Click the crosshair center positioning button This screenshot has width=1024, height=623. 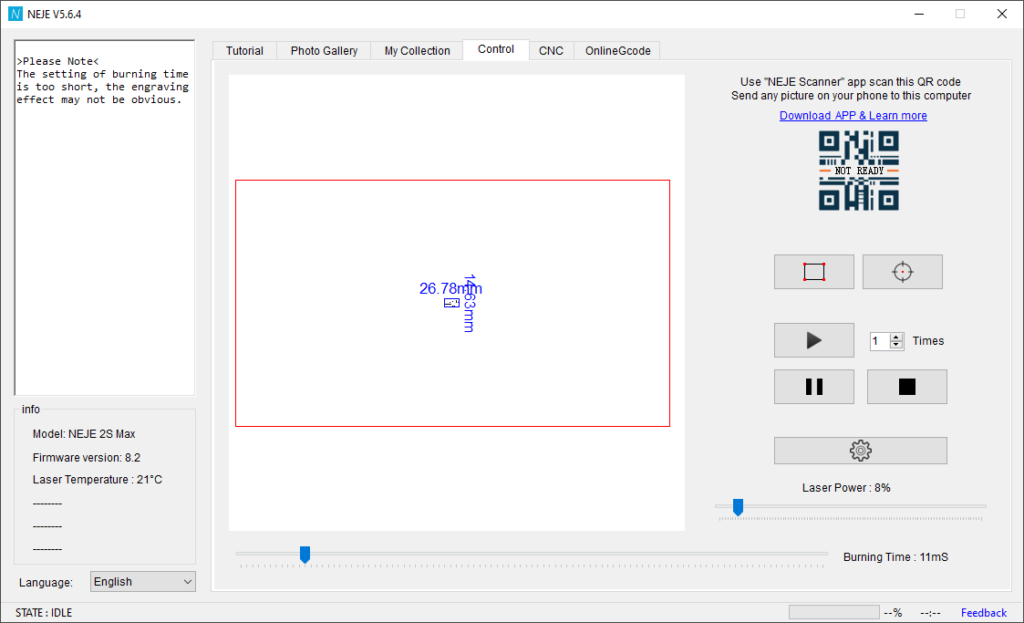[903, 272]
